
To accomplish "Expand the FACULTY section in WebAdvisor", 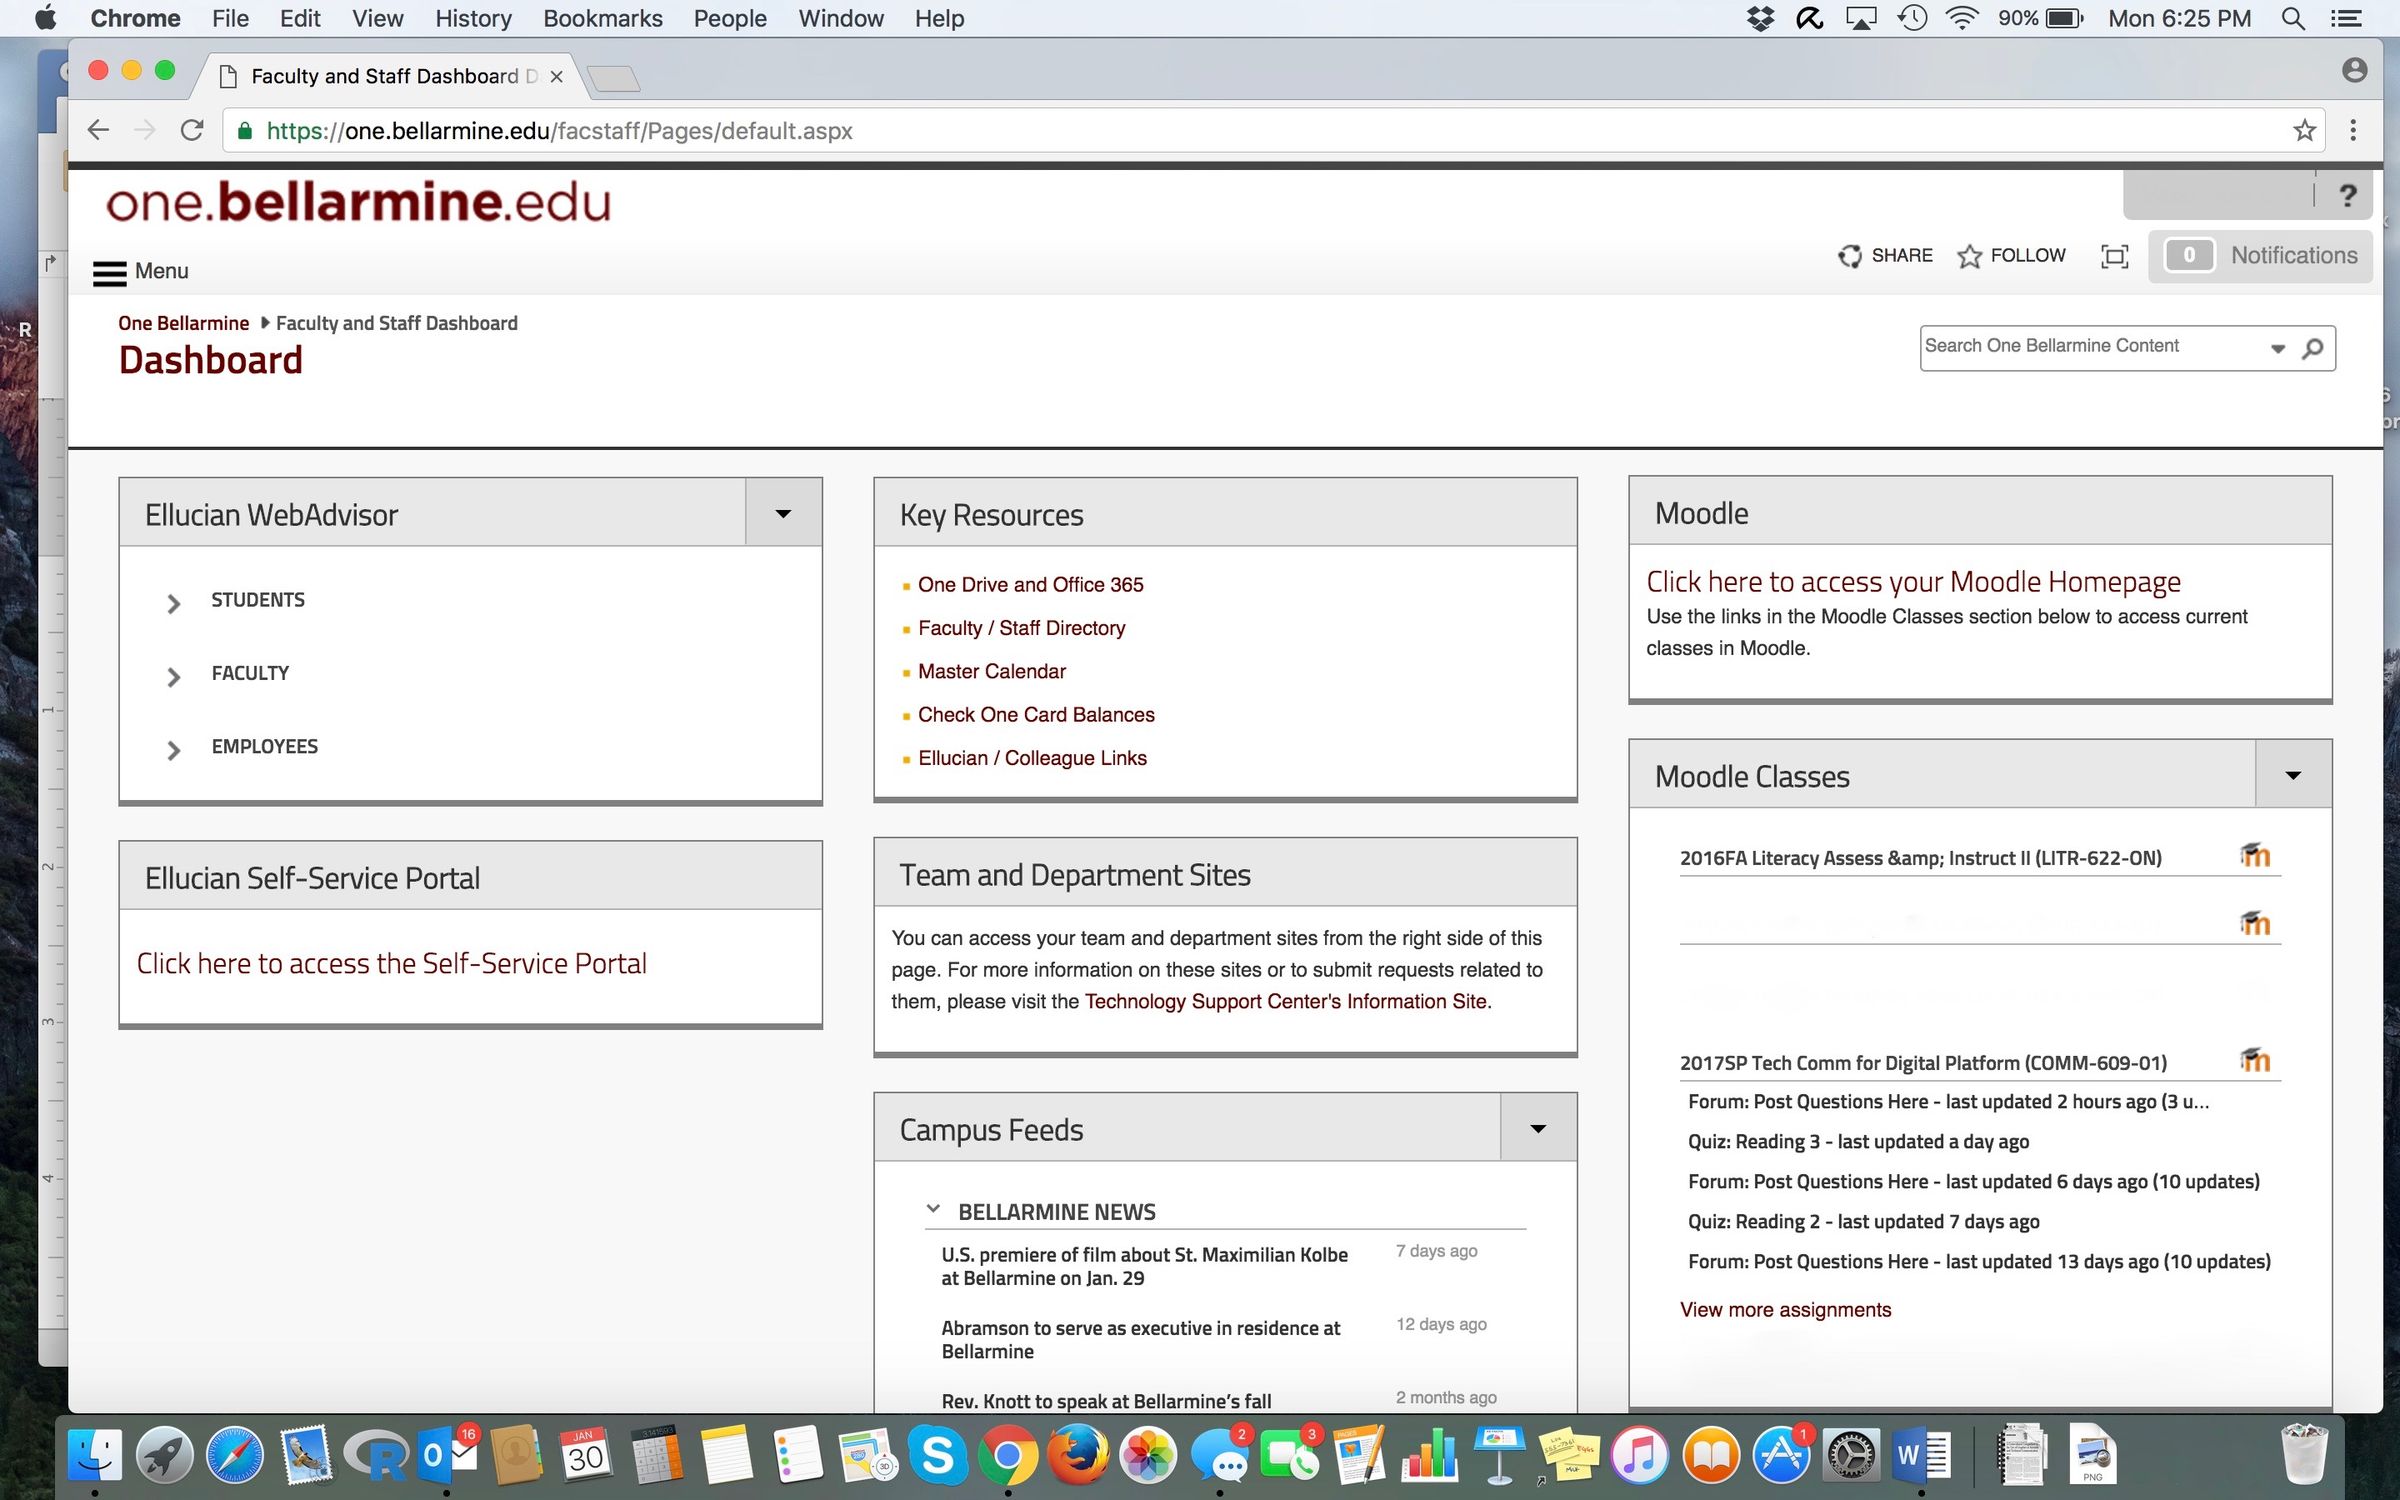I will 174,677.
